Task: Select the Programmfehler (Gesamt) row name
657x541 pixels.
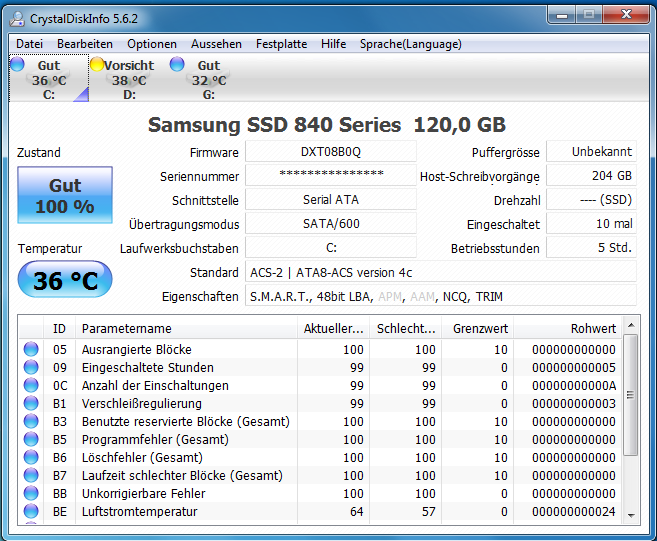Action: click(155, 439)
